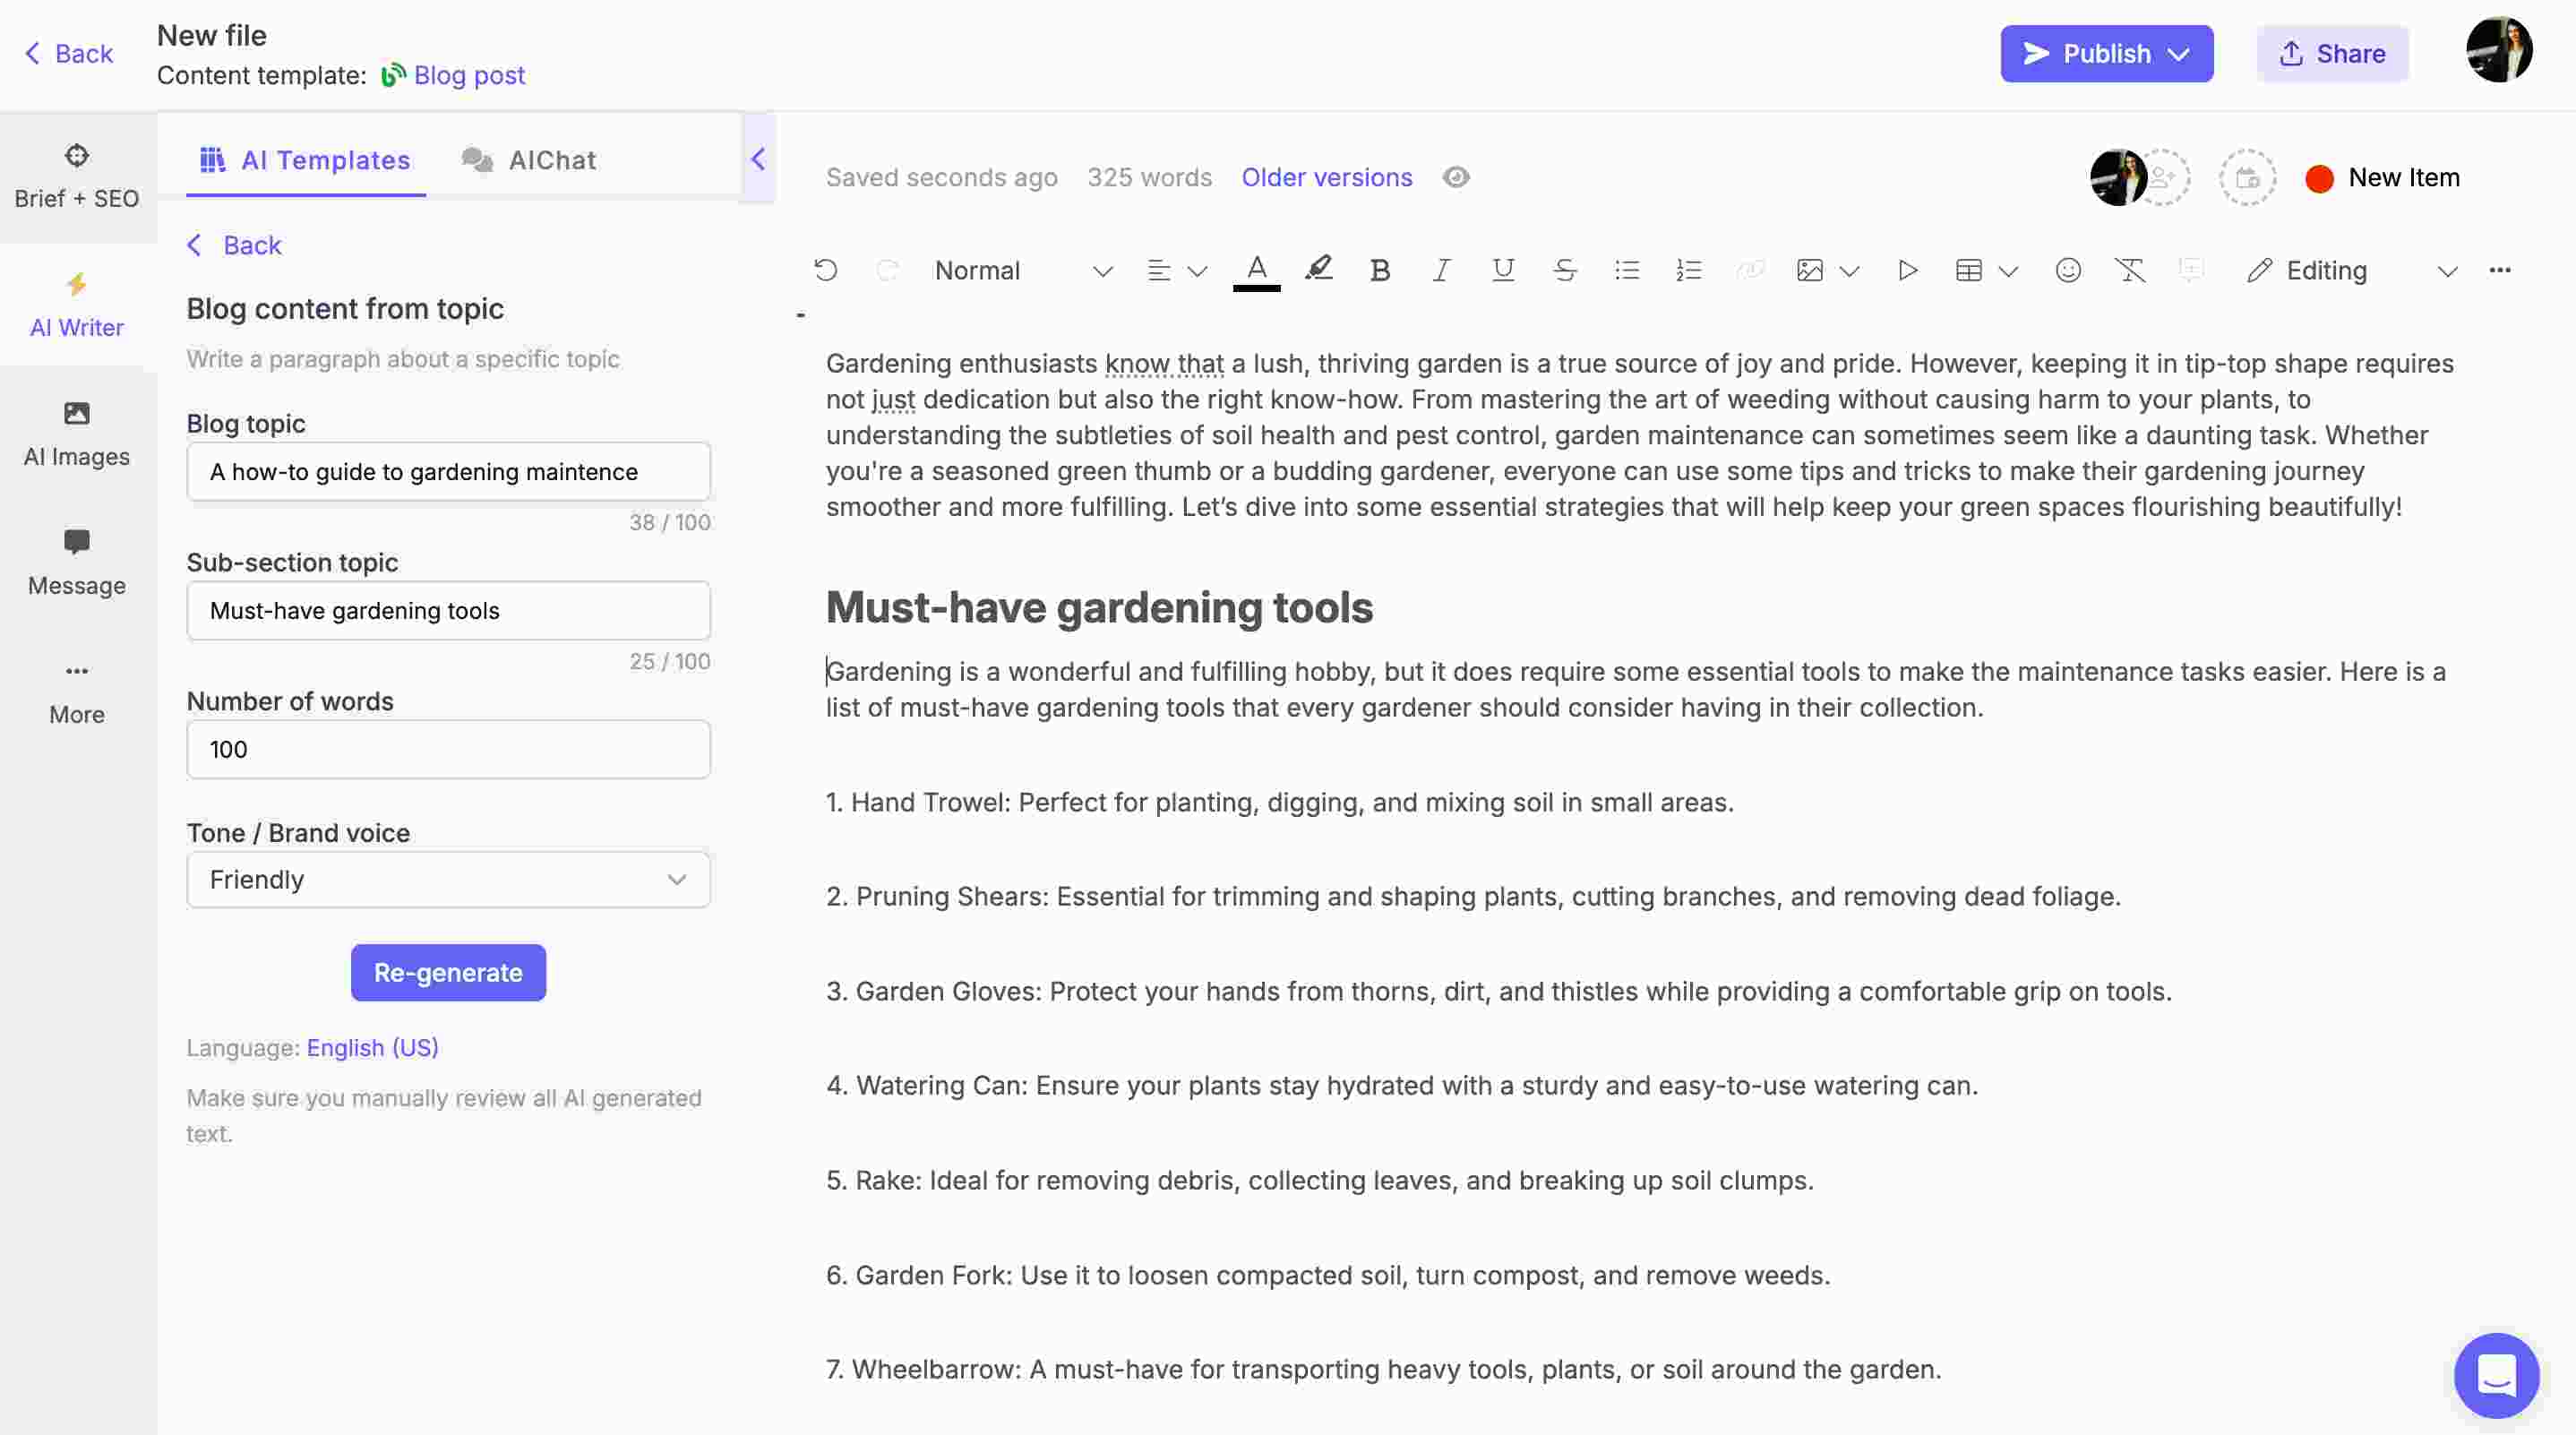Open the user profile avatar
This screenshot has width=2576, height=1435.
point(2498,49)
